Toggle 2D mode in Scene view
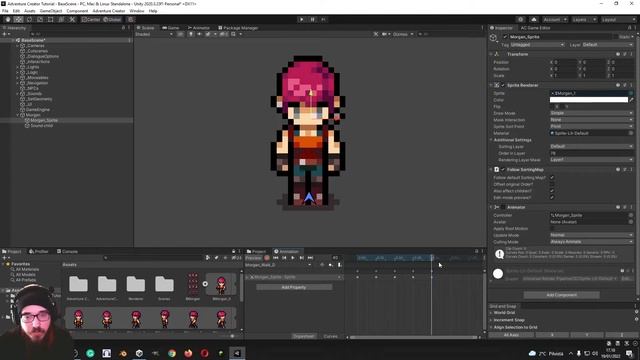Viewport: 640px width, 360px height. 180,34
